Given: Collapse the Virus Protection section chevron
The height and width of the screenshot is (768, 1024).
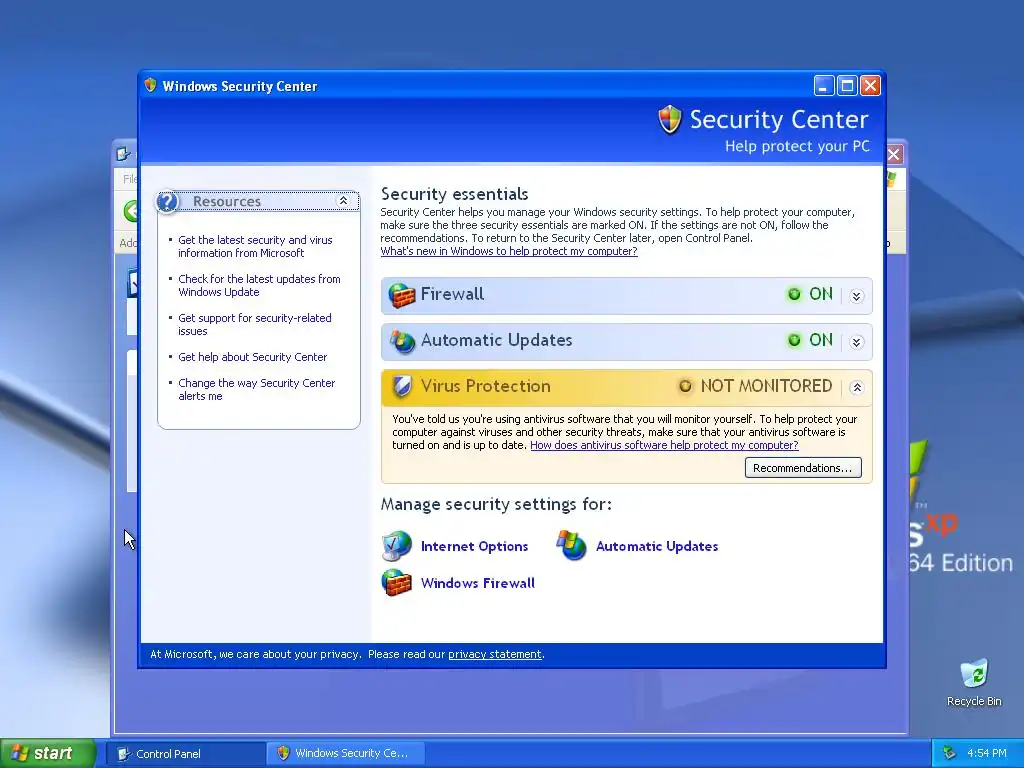Looking at the screenshot, I should coord(857,388).
